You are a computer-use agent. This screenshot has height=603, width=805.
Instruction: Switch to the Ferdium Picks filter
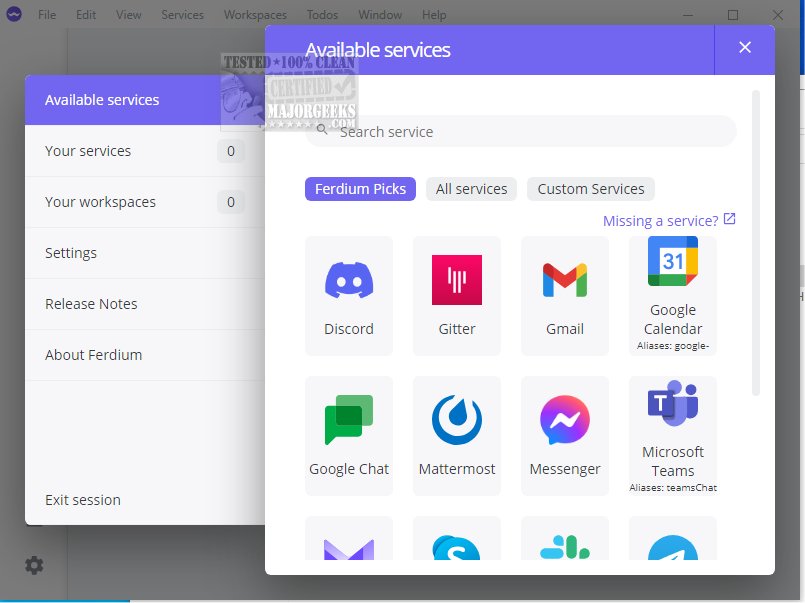pos(360,189)
